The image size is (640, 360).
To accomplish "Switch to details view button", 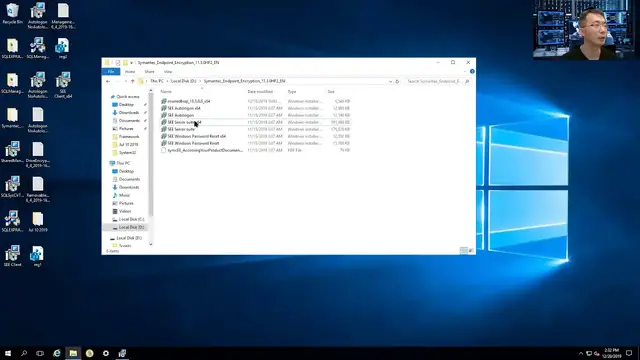I will (464, 250).
